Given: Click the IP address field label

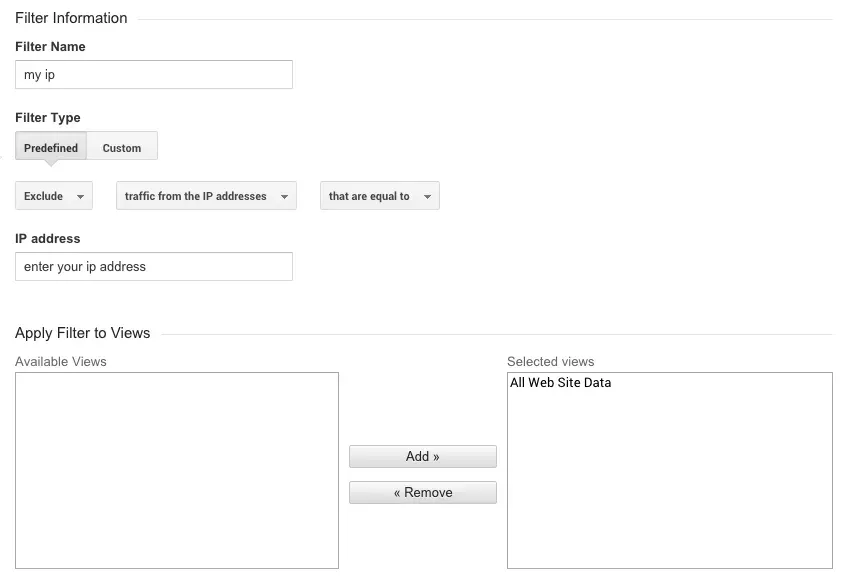Looking at the screenshot, I should pyautogui.click(x=47, y=238).
